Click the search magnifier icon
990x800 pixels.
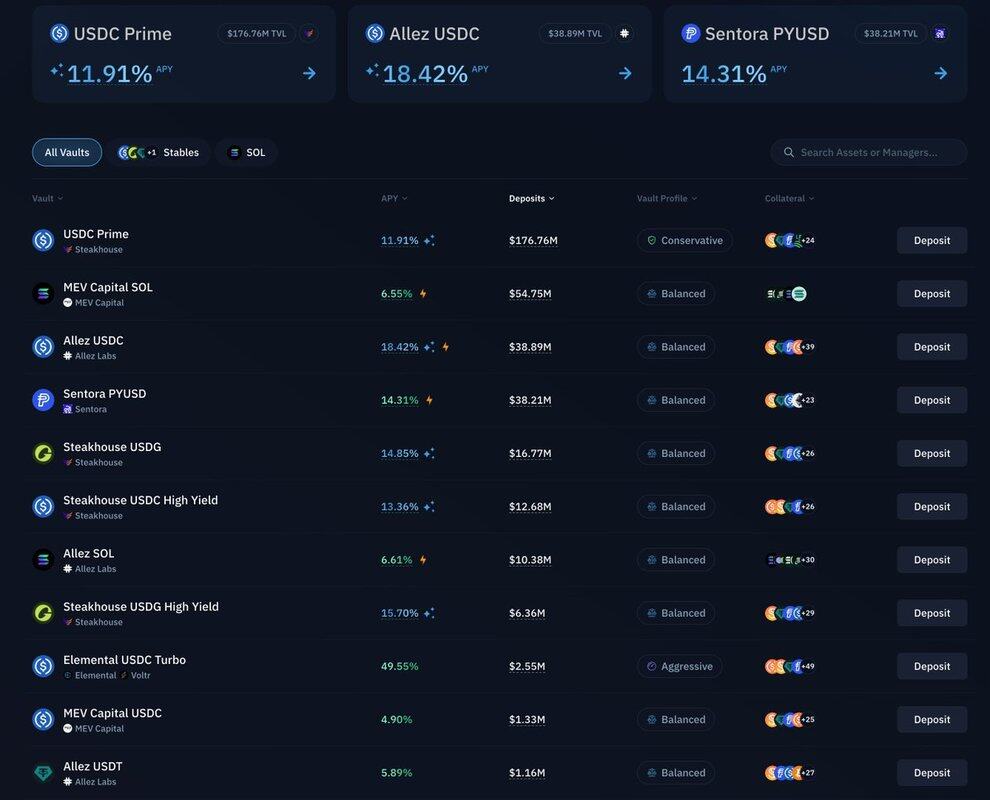click(x=789, y=152)
